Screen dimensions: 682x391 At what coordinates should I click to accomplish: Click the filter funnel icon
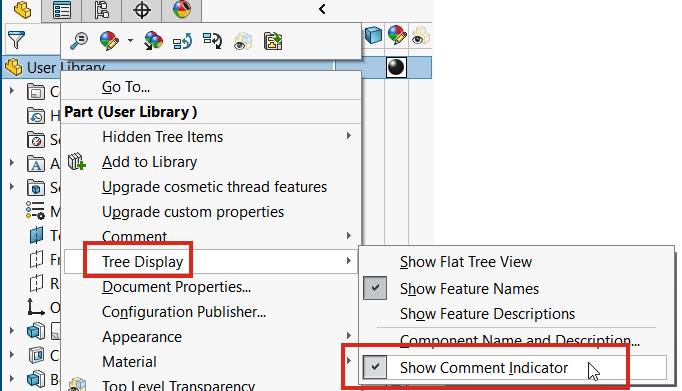coord(17,40)
